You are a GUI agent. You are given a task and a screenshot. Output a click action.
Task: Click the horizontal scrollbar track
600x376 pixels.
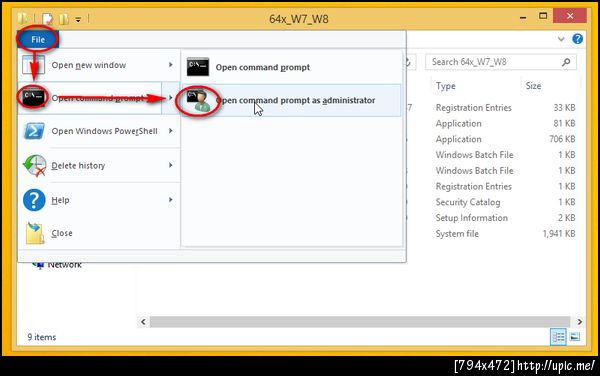click(360, 322)
